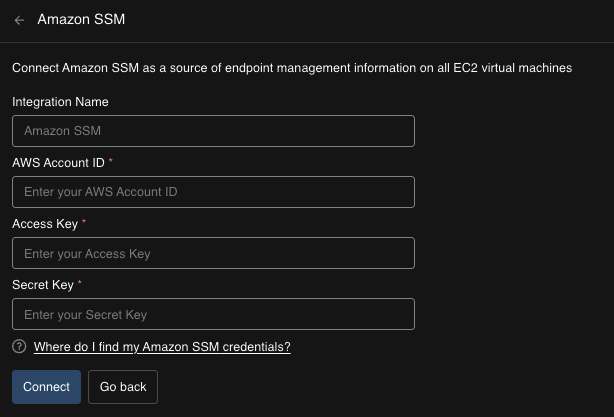Click the Secret Key input box
The image size is (614, 417).
(213, 315)
